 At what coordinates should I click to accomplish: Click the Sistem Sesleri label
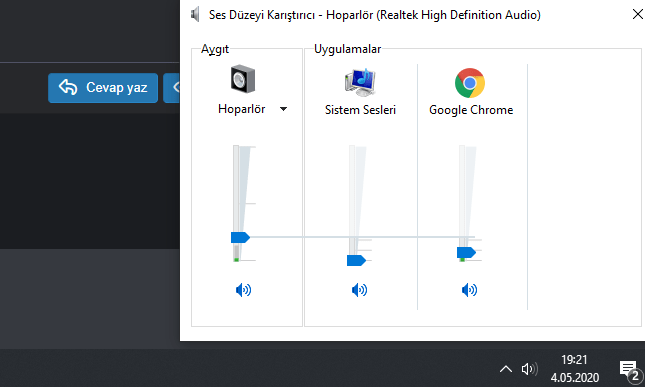360,110
